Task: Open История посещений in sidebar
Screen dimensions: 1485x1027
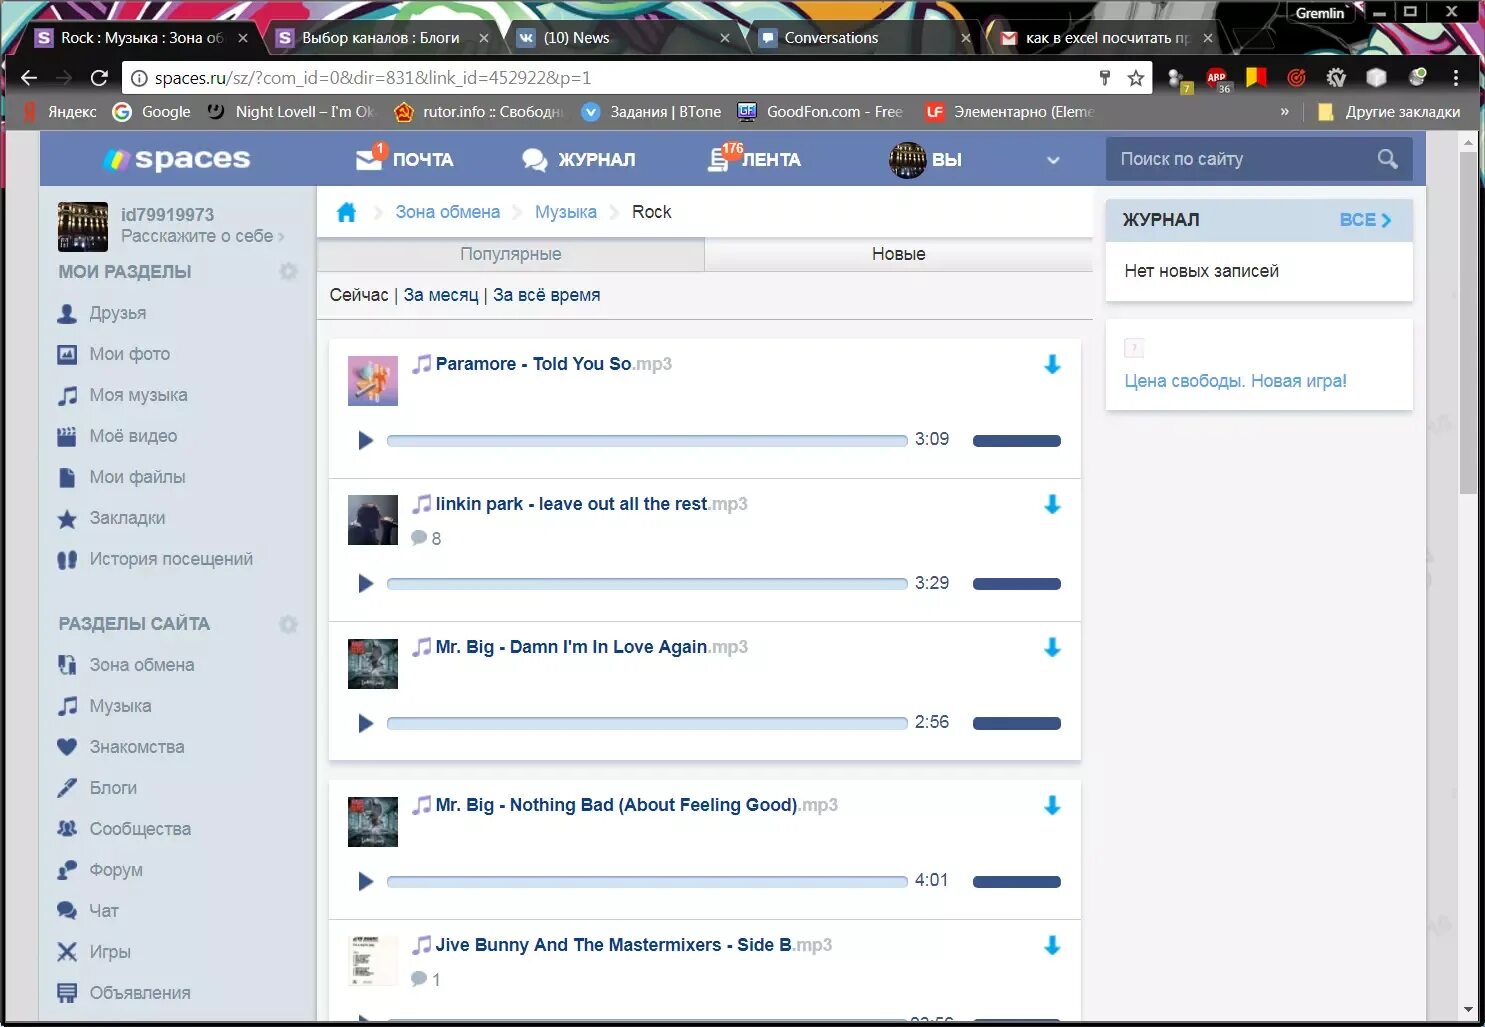Action: [171, 559]
